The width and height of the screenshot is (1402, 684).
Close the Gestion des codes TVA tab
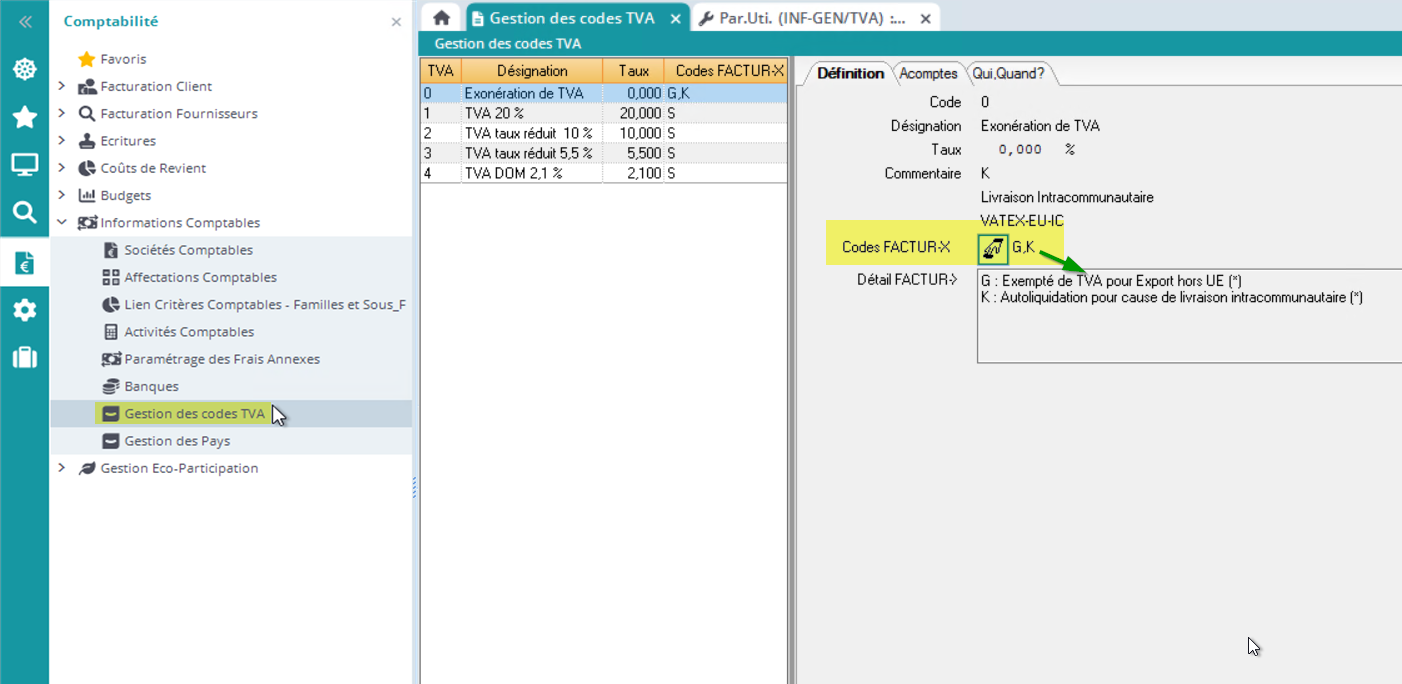[x=676, y=18]
